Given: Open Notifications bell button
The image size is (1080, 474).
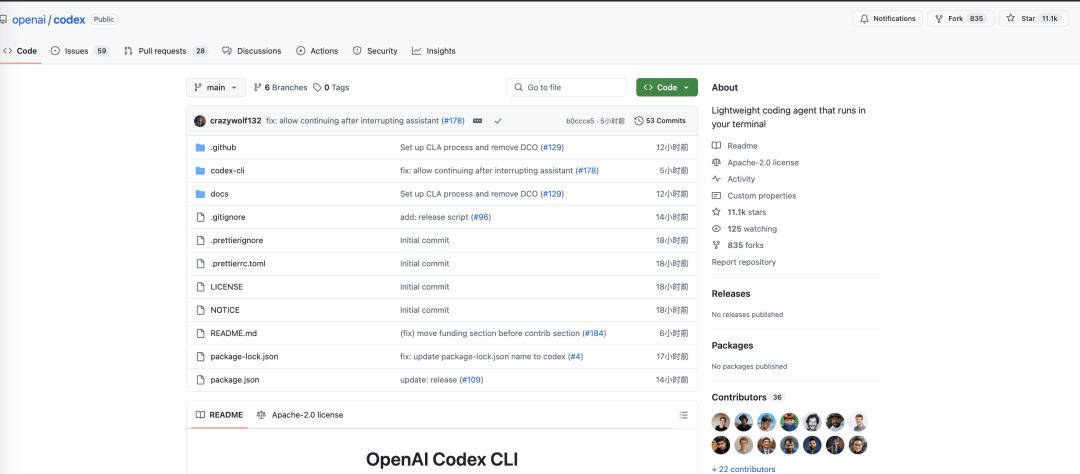Looking at the screenshot, I should tap(888, 19).
